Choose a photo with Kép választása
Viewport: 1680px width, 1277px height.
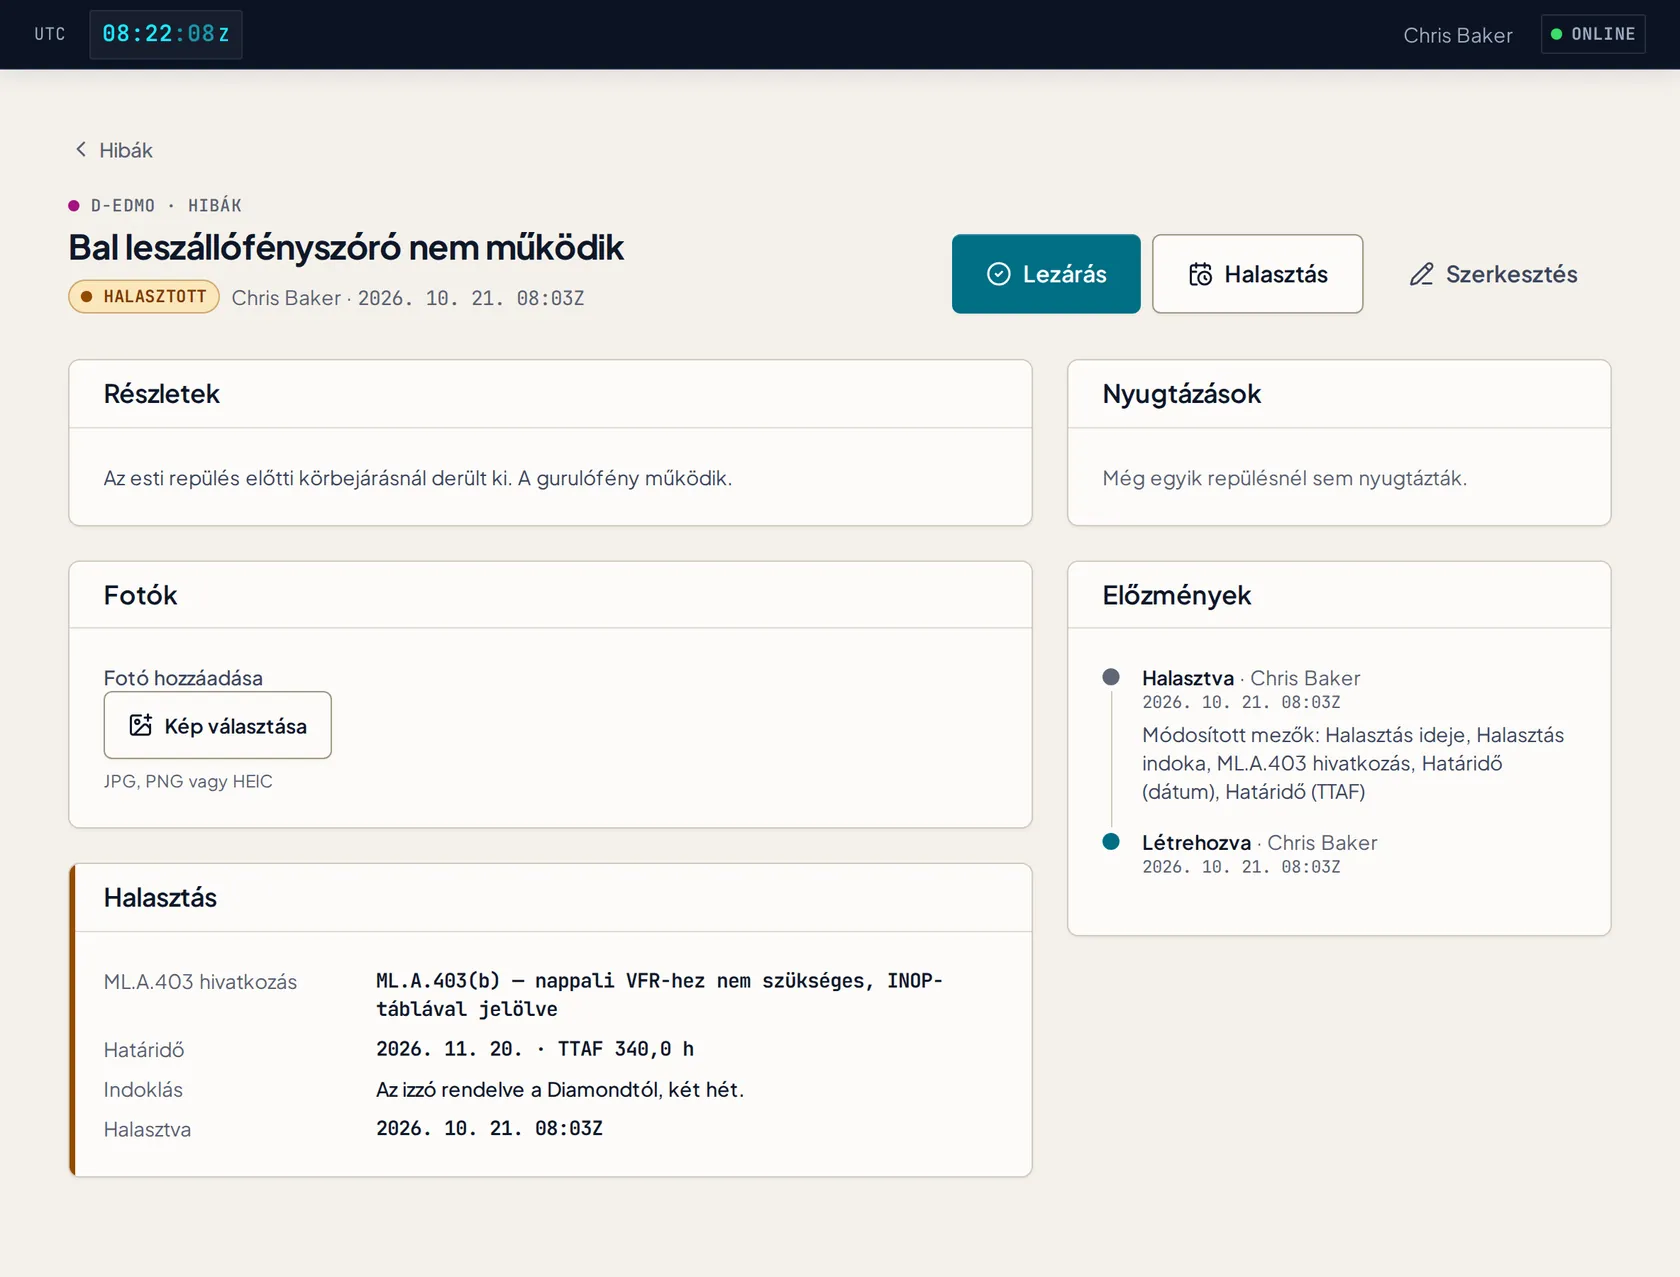coord(218,725)
